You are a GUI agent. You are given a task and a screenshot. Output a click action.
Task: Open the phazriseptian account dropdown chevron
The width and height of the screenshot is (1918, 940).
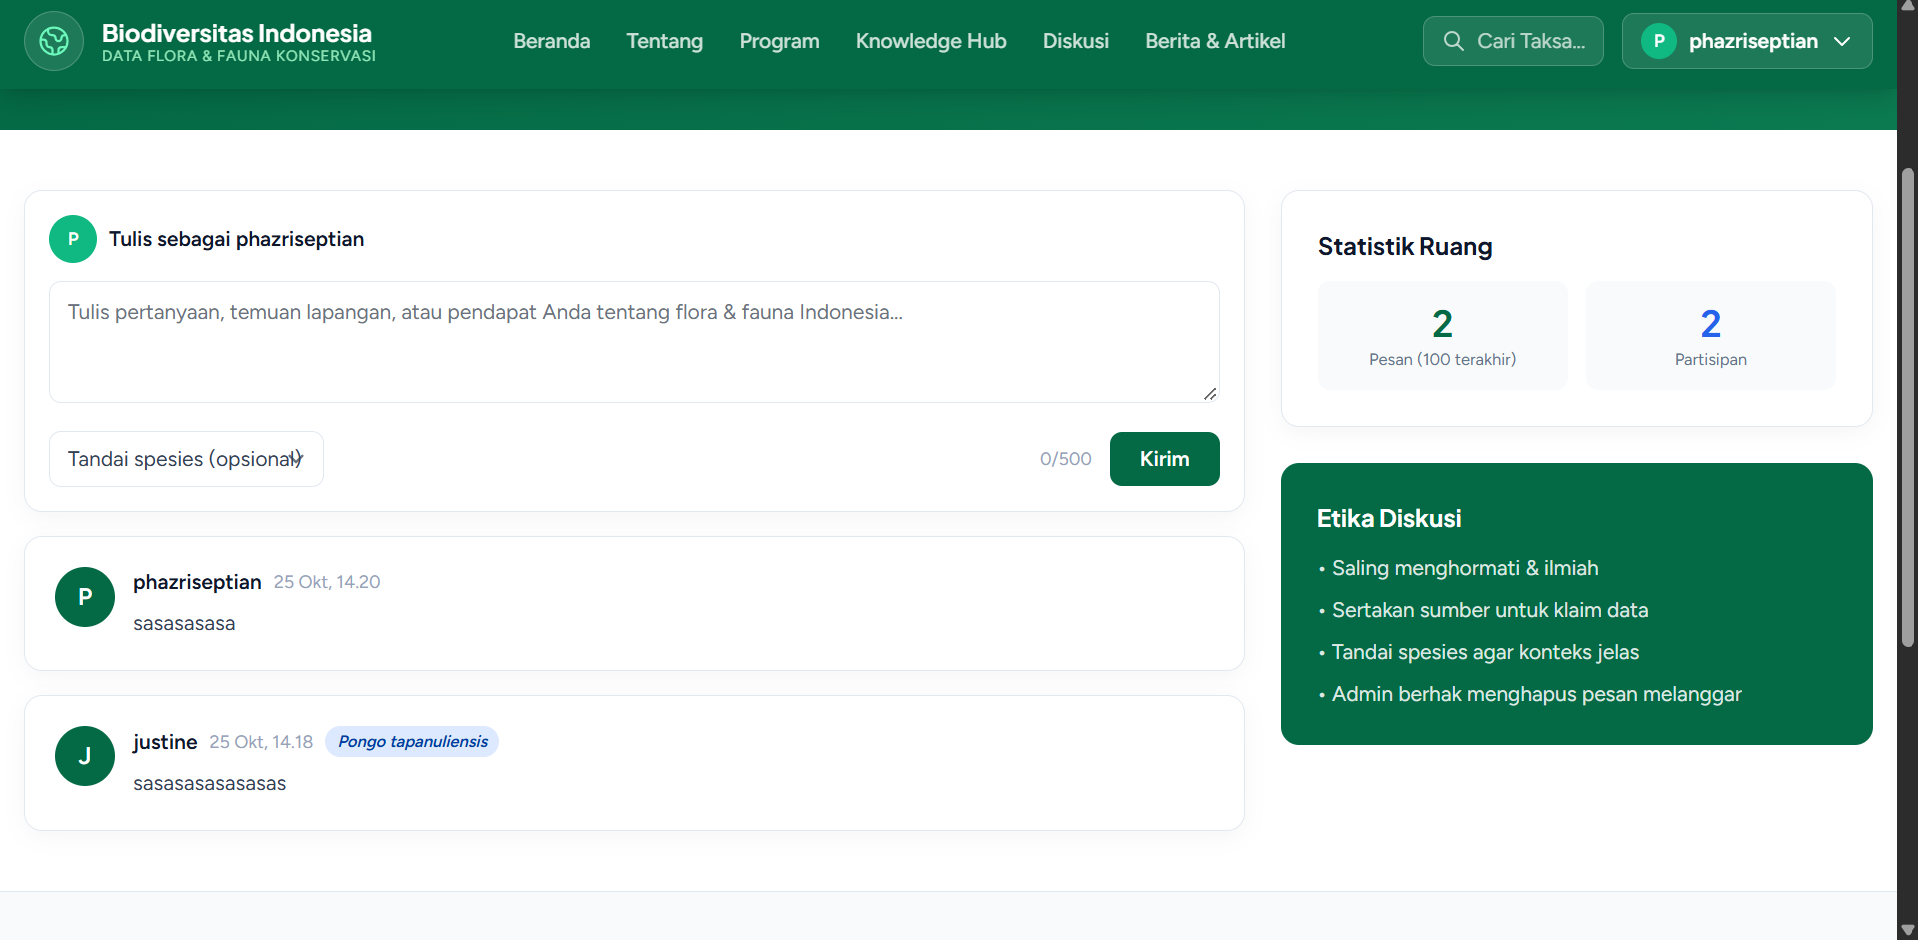(x=1842, y=41)
